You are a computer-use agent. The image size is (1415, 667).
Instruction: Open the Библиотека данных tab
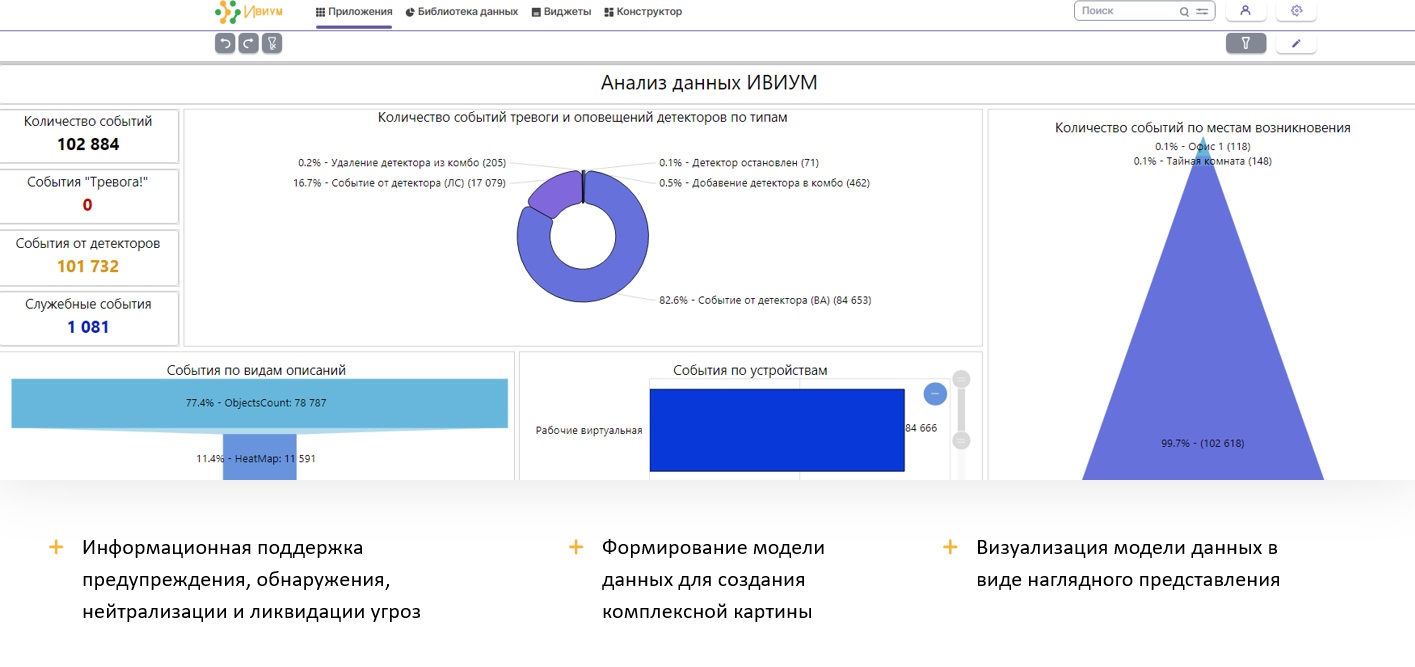coord(462,12)
